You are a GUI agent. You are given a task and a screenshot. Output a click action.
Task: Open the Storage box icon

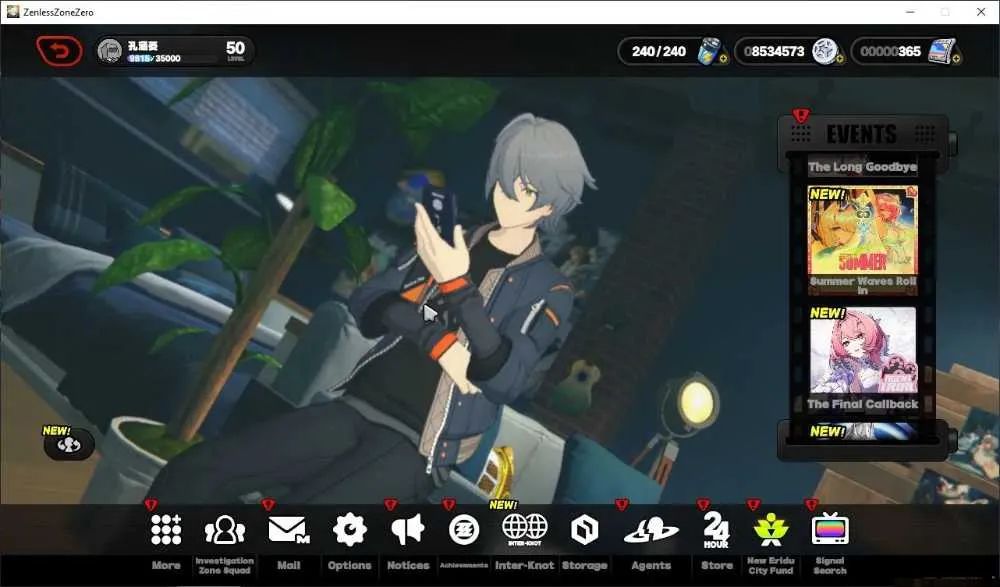[584, 530]
